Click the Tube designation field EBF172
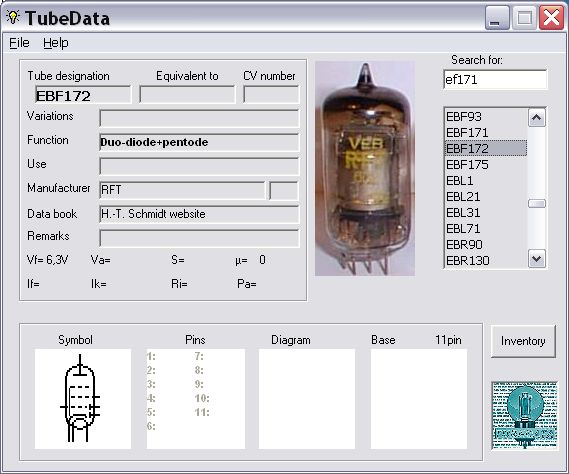 click(x=83, y=95)
